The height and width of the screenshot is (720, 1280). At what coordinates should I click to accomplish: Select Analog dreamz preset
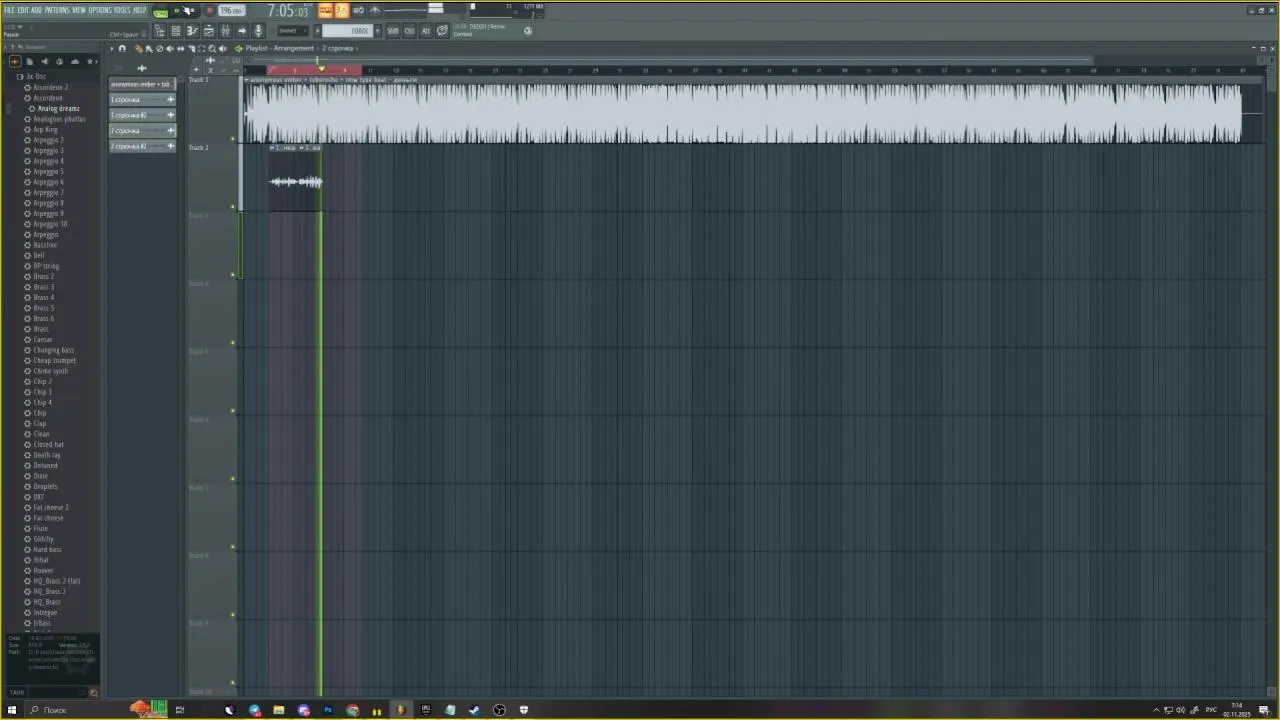click(58, 108)
